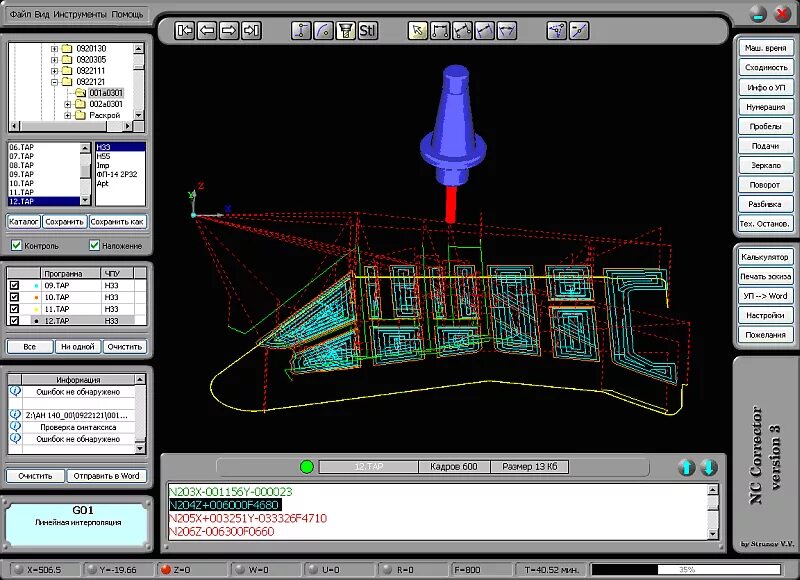Select code line N205X+003251Y-033326F4710
This screenshot has height=580, width=800.
(x=248, y=518)
